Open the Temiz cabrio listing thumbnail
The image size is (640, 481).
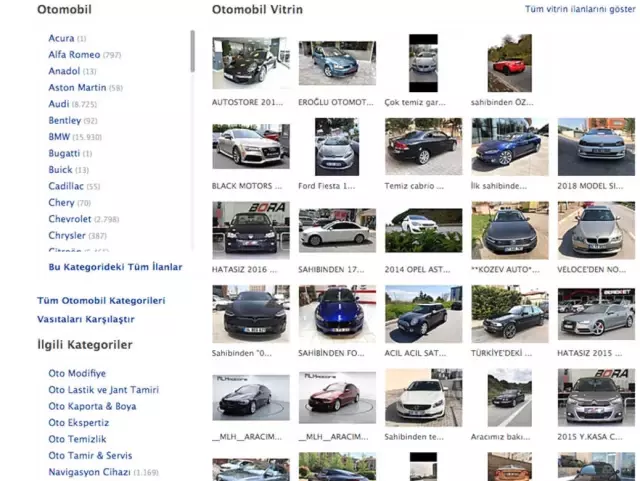coord(424,147)
